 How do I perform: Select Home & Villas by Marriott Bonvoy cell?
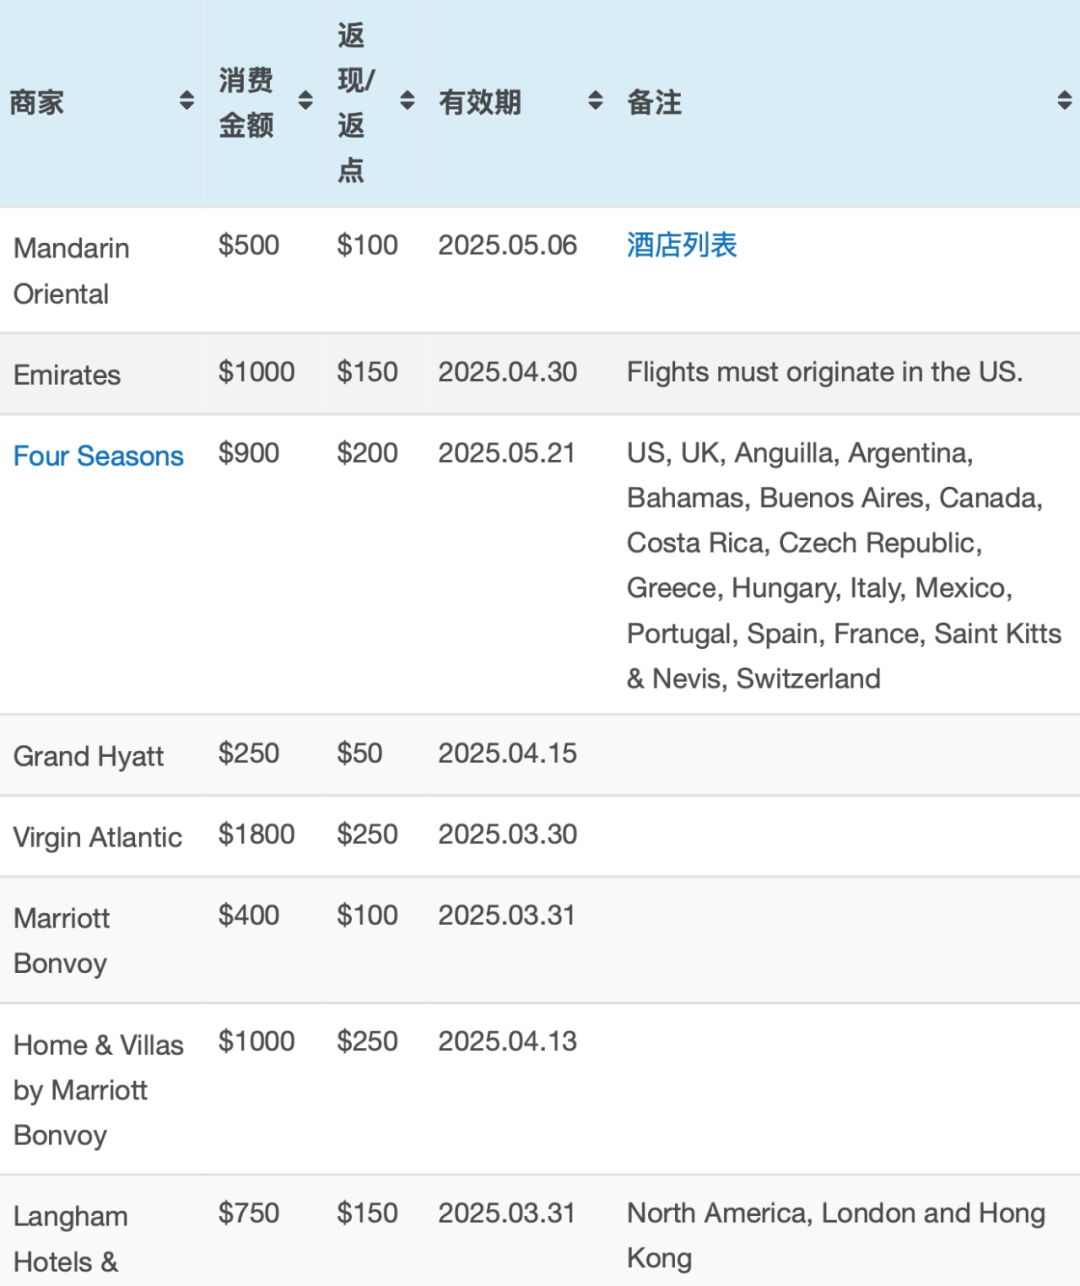pyautogui.click(x=99, y=1090)
